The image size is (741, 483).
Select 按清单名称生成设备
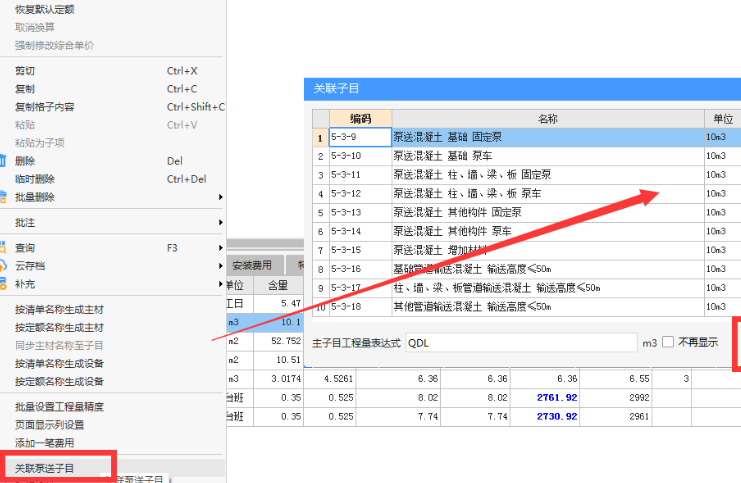[x=59, y=363]
